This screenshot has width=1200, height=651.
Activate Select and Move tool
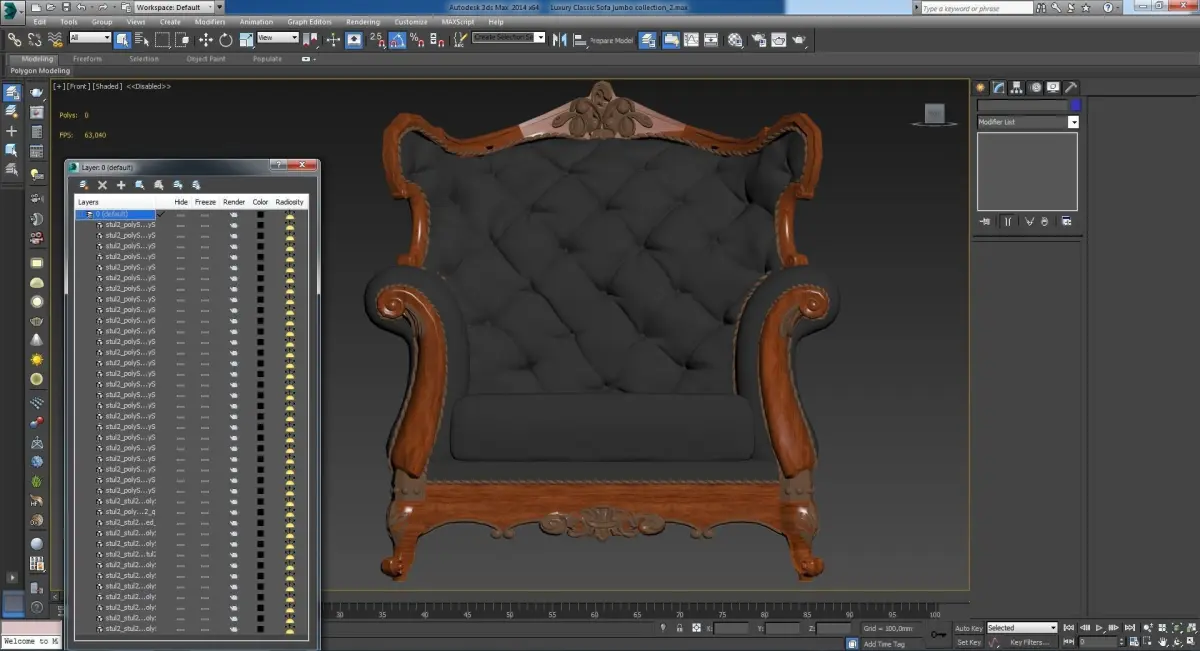click(x=206, y=40)
